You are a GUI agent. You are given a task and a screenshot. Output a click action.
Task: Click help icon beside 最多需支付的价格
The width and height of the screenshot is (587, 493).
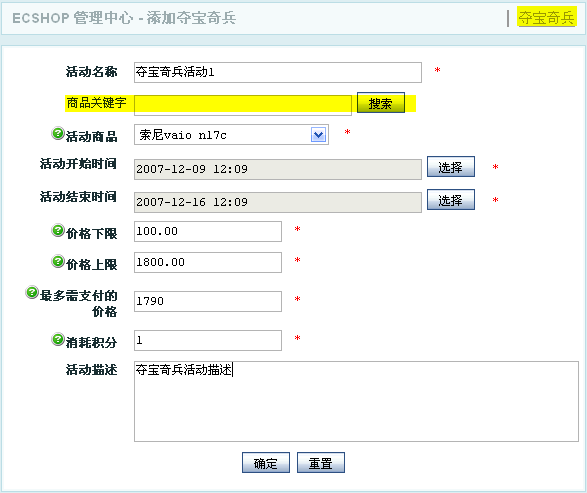click(x=32, y=292)
